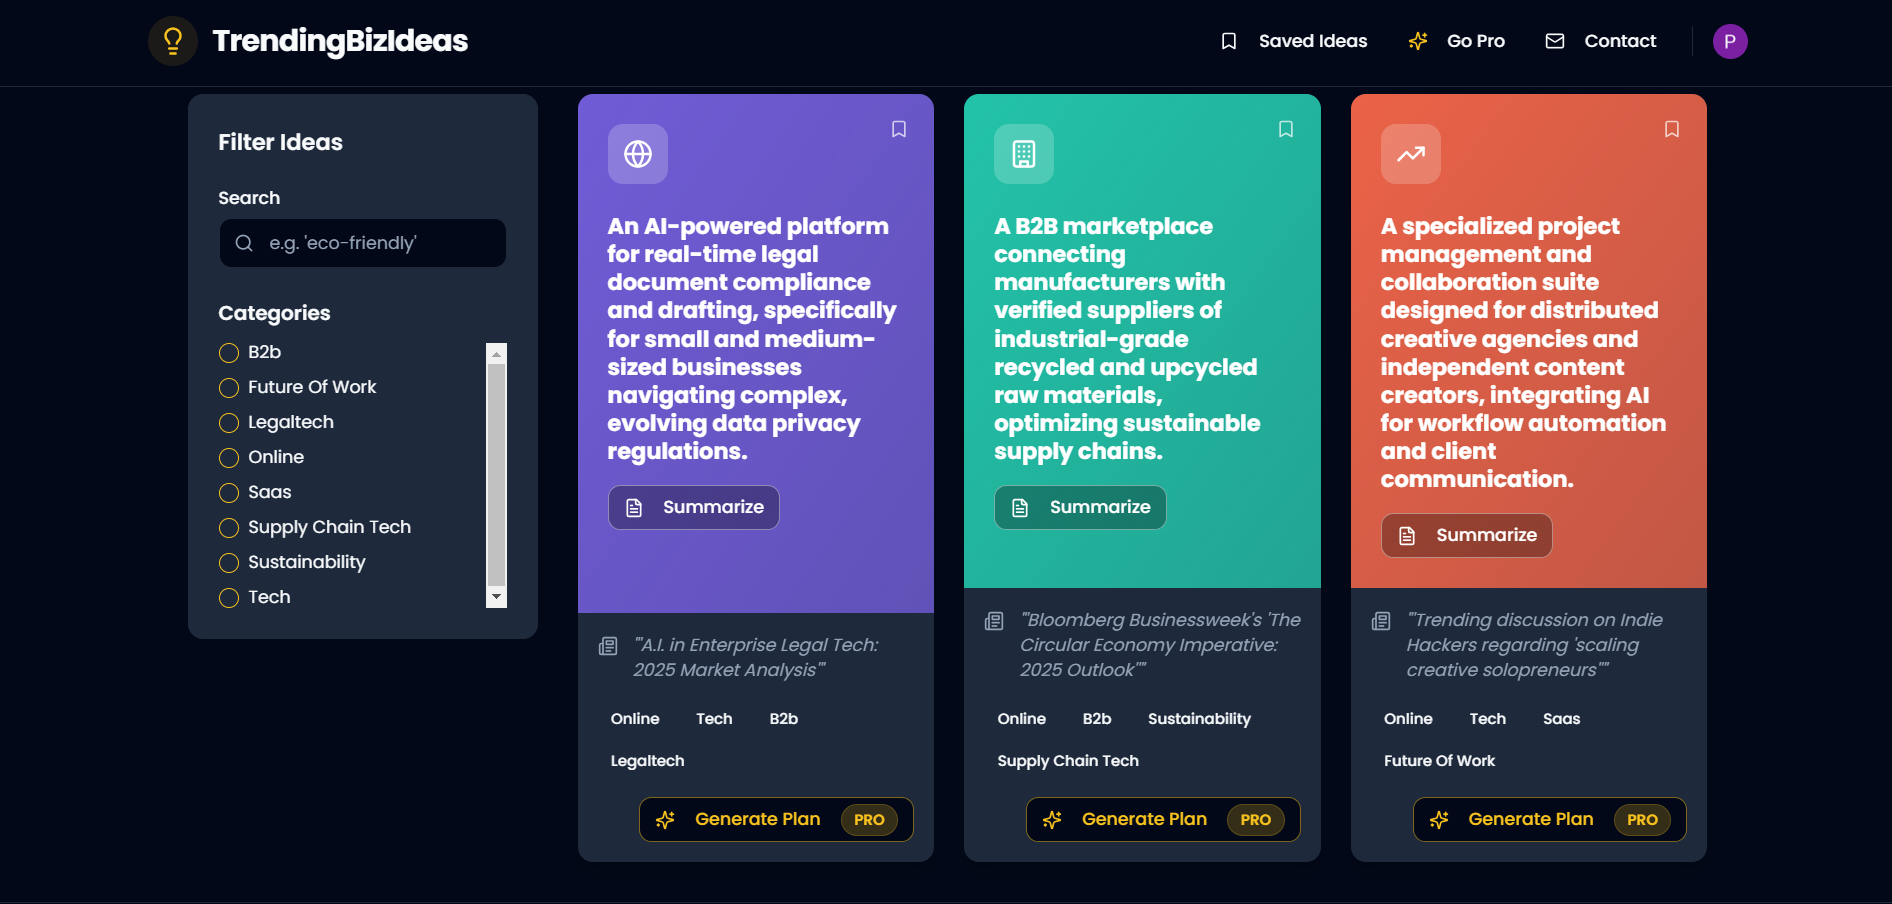Bookmark the project management suite idea
1892x904 pixels.
[1672, 129]
